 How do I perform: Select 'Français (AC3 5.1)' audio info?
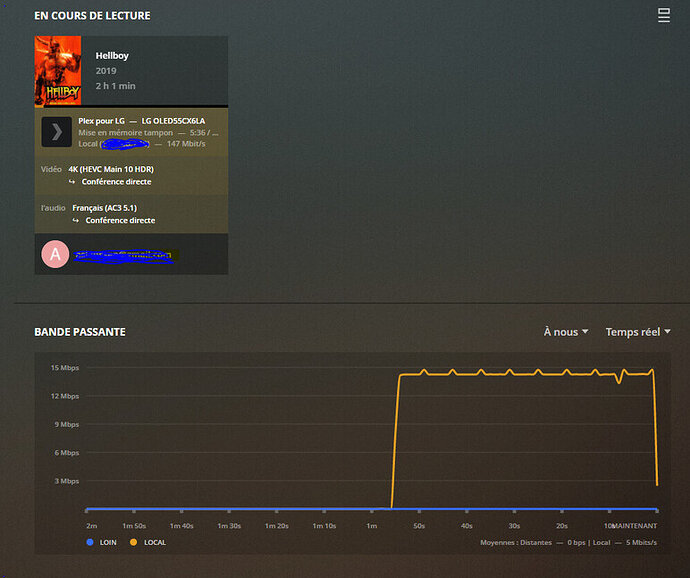(x=105, y=208)
